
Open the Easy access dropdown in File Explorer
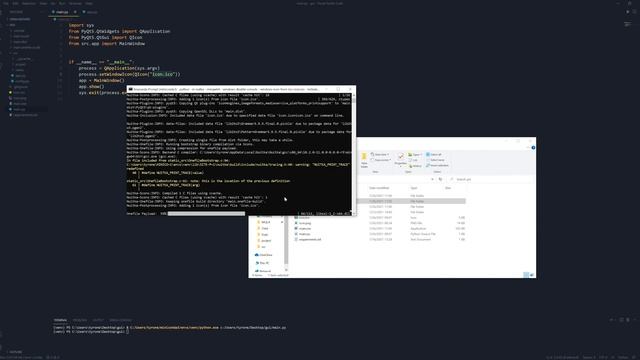(x=381, y=160)
